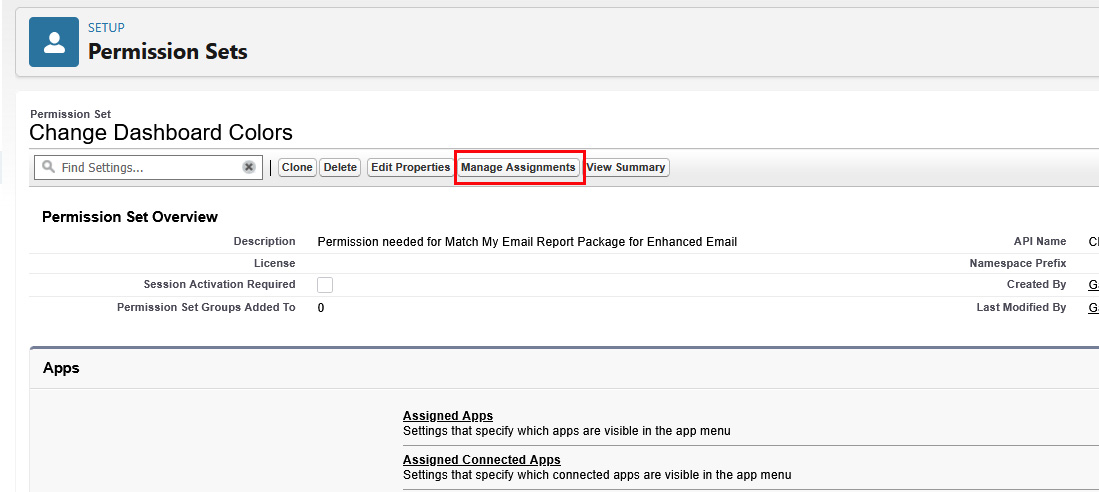1099x492 pixels.
Task: Open the Created By user link
Action: [1093, 285]
